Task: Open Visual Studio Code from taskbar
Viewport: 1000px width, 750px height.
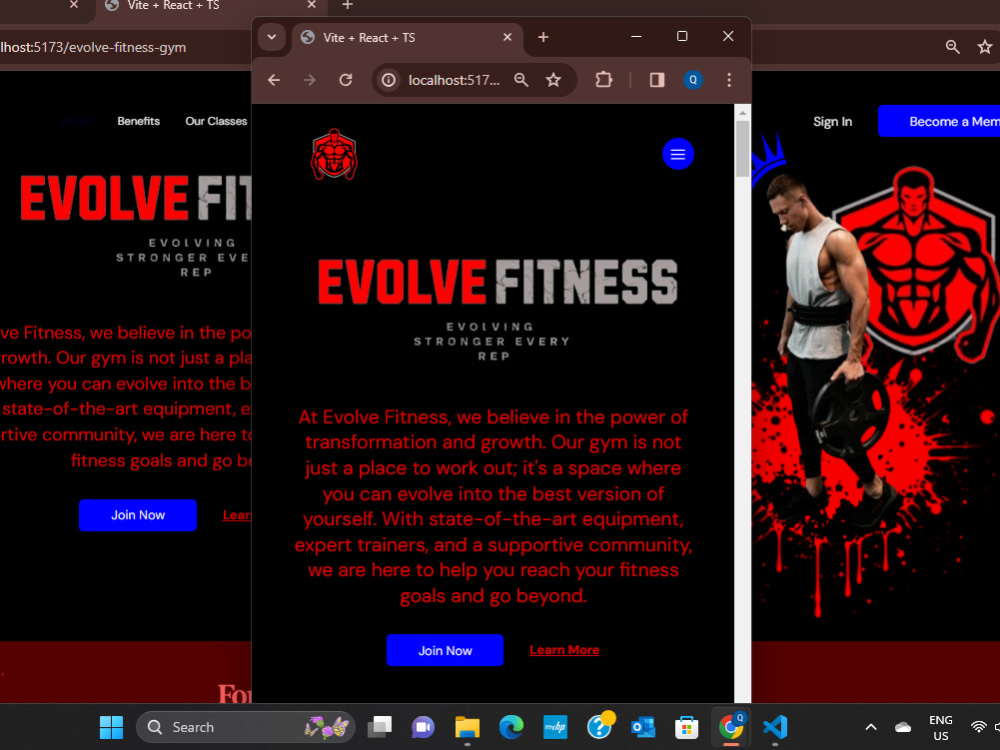Action: [x=775, y=727]
